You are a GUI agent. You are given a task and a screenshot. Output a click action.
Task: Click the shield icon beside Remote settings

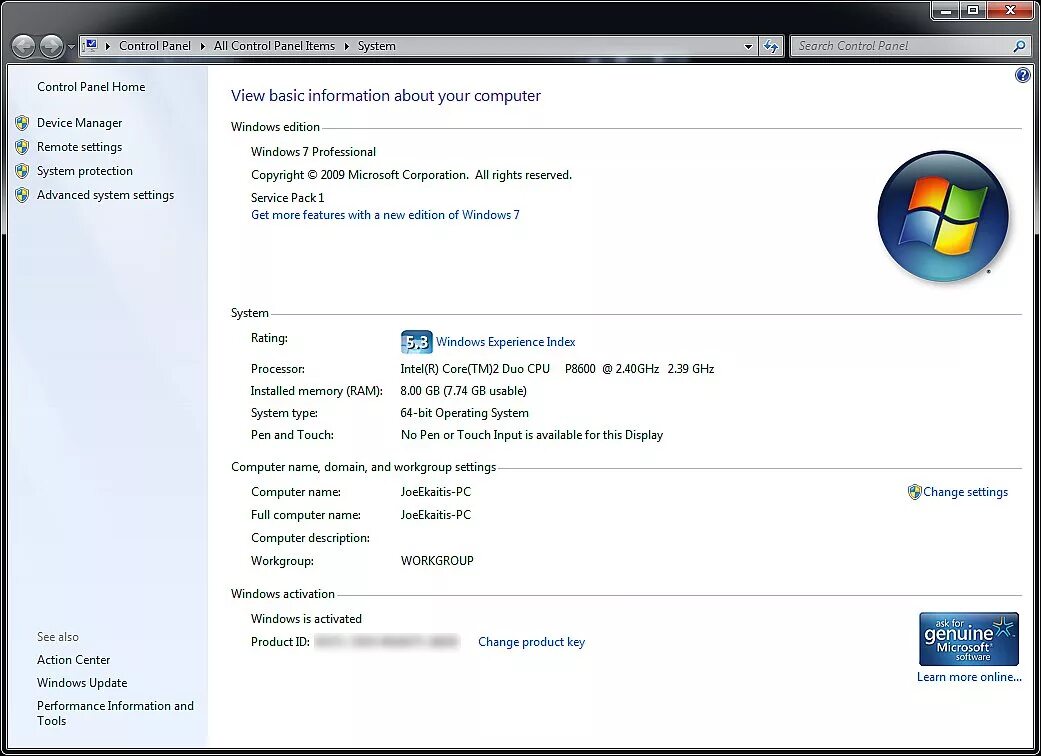click(x=22, y=147)
